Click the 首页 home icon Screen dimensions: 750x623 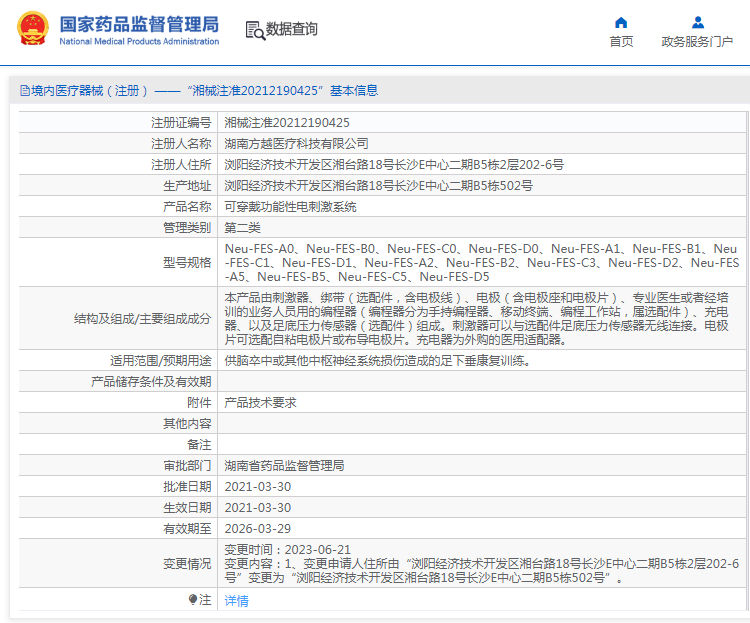pyautogui.click(x=621, y=22)
